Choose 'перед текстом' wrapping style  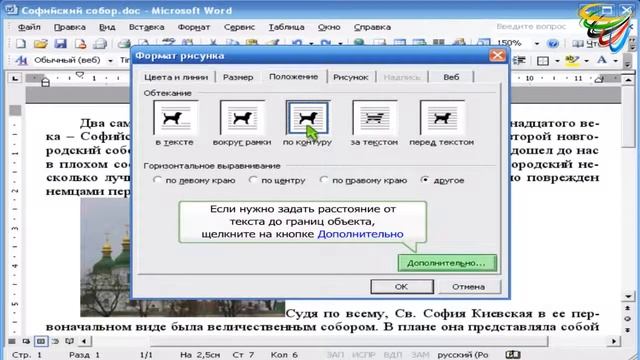(x=442, y=118)
